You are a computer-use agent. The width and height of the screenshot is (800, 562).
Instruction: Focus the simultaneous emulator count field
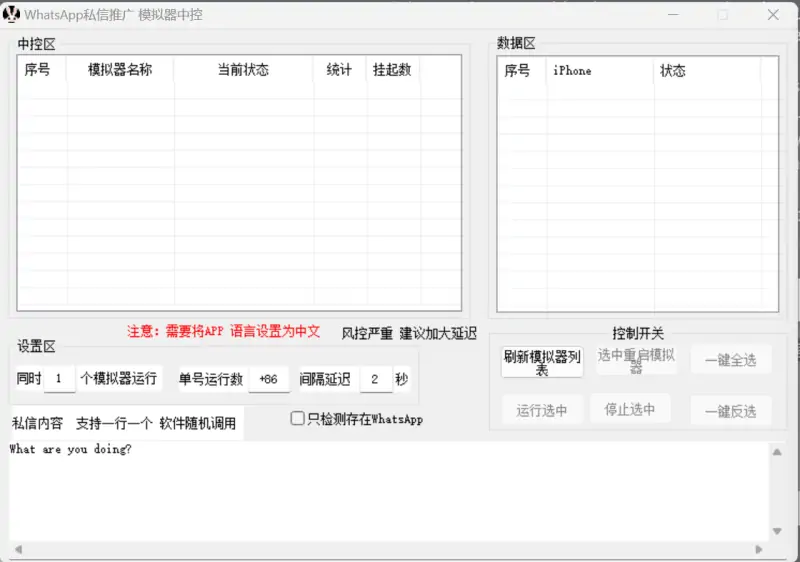(59, 379)
